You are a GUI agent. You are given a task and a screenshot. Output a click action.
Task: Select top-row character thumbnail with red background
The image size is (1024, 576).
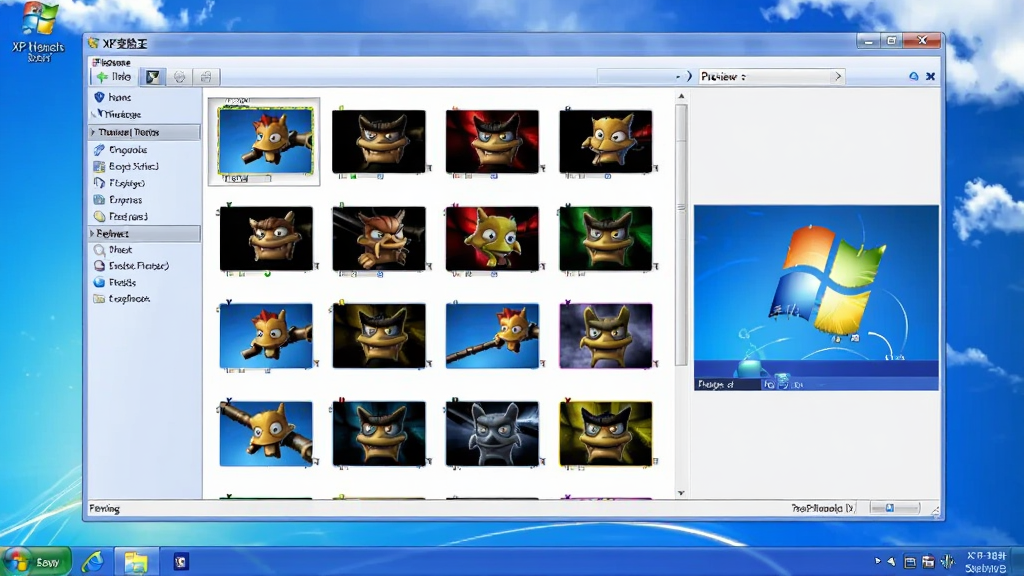[492, 142]
